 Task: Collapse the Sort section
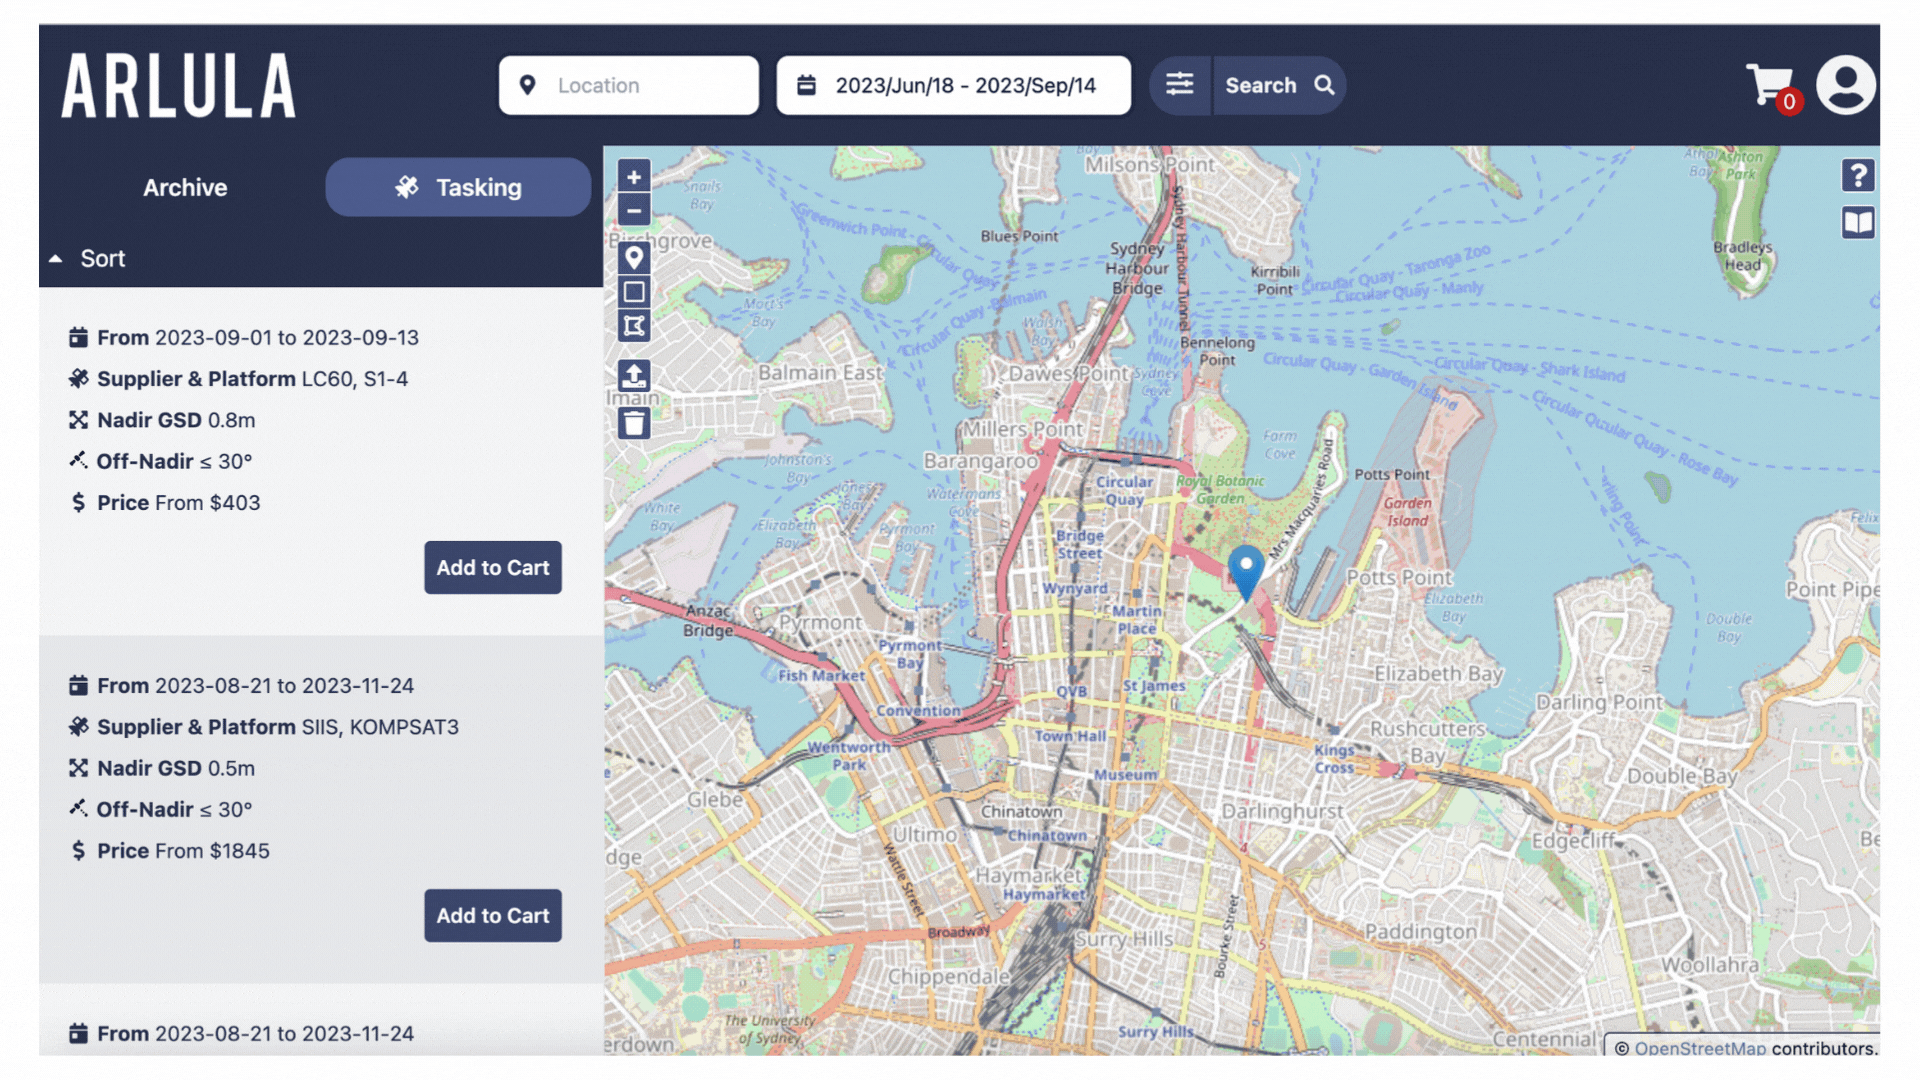(x=88, y=259)
